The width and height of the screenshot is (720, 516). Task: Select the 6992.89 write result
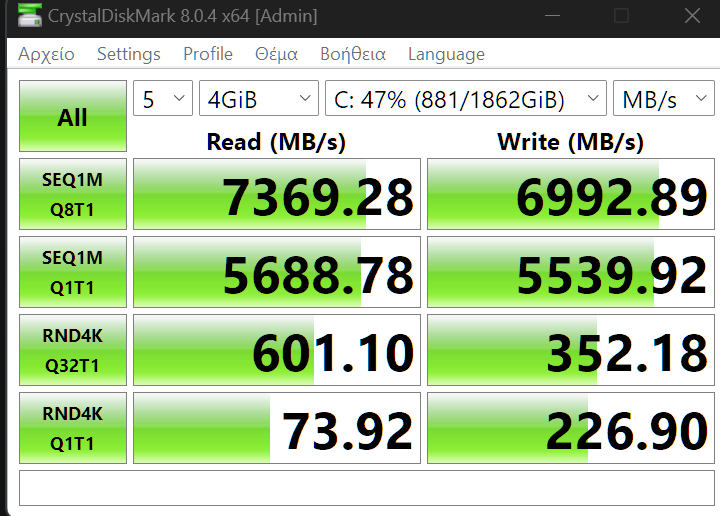tap(571, 194)
